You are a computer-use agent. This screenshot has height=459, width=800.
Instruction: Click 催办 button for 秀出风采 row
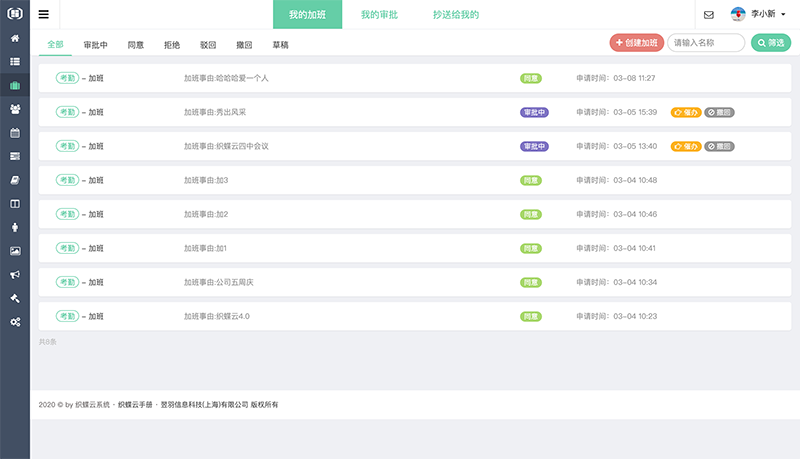click(x=686, y=112)
